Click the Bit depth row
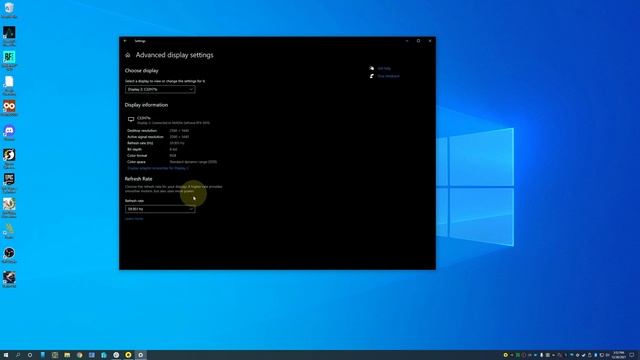This screenshot has width=640, height=360. (152, 149)
